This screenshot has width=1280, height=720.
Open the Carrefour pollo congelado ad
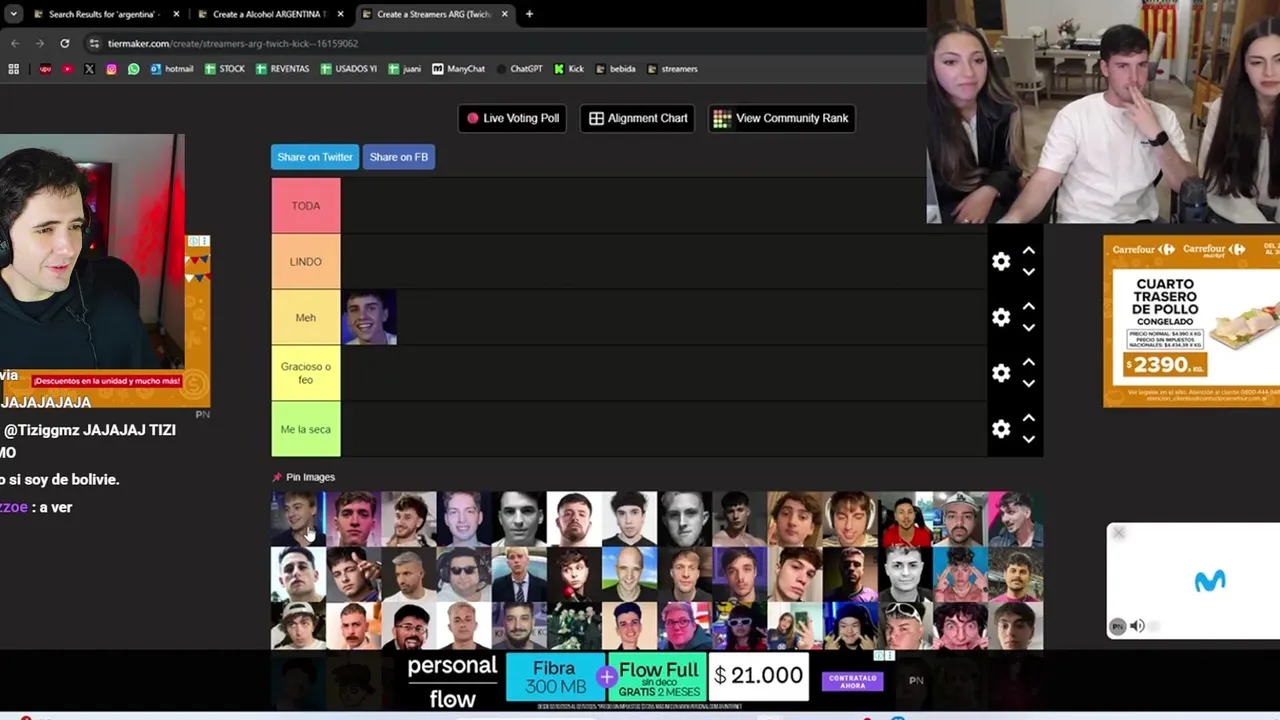pyautogui.click(x=1191, y=321)
